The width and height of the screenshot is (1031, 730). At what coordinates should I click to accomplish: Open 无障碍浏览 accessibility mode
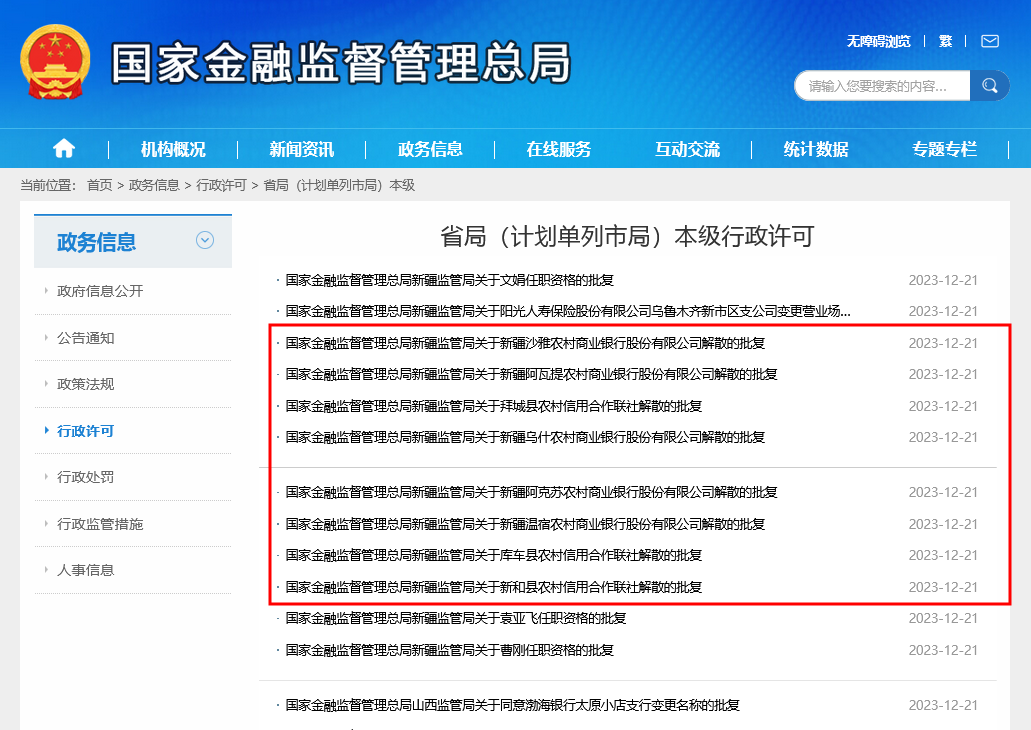click(x=878, y=41)
